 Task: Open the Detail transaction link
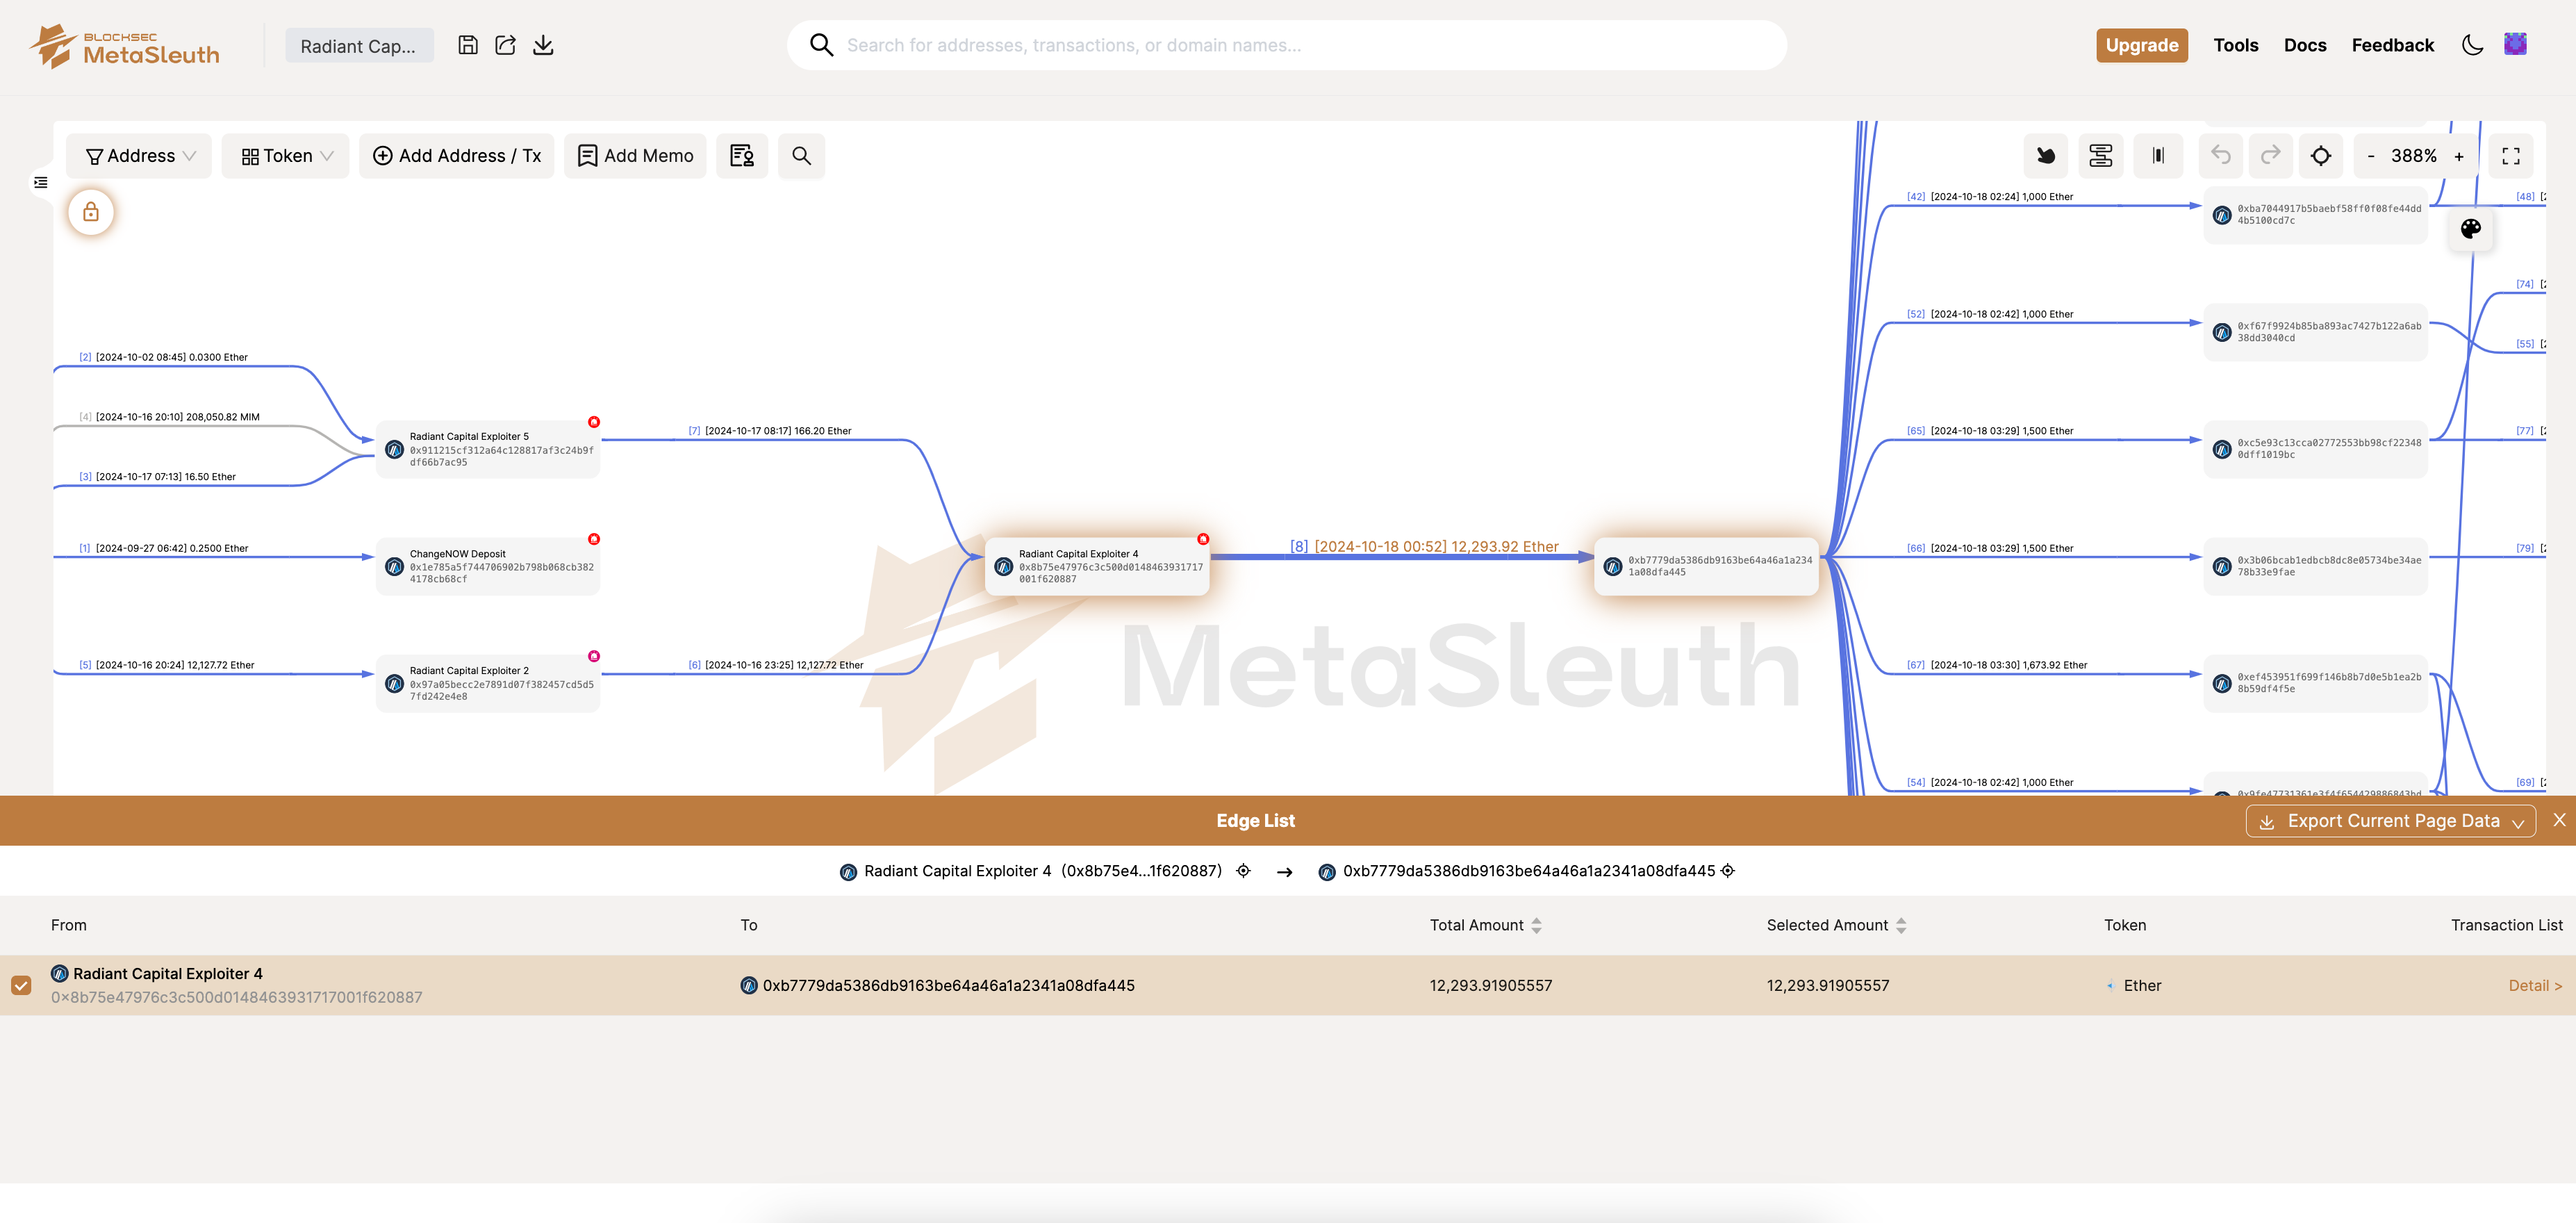tap(2534, 985)
